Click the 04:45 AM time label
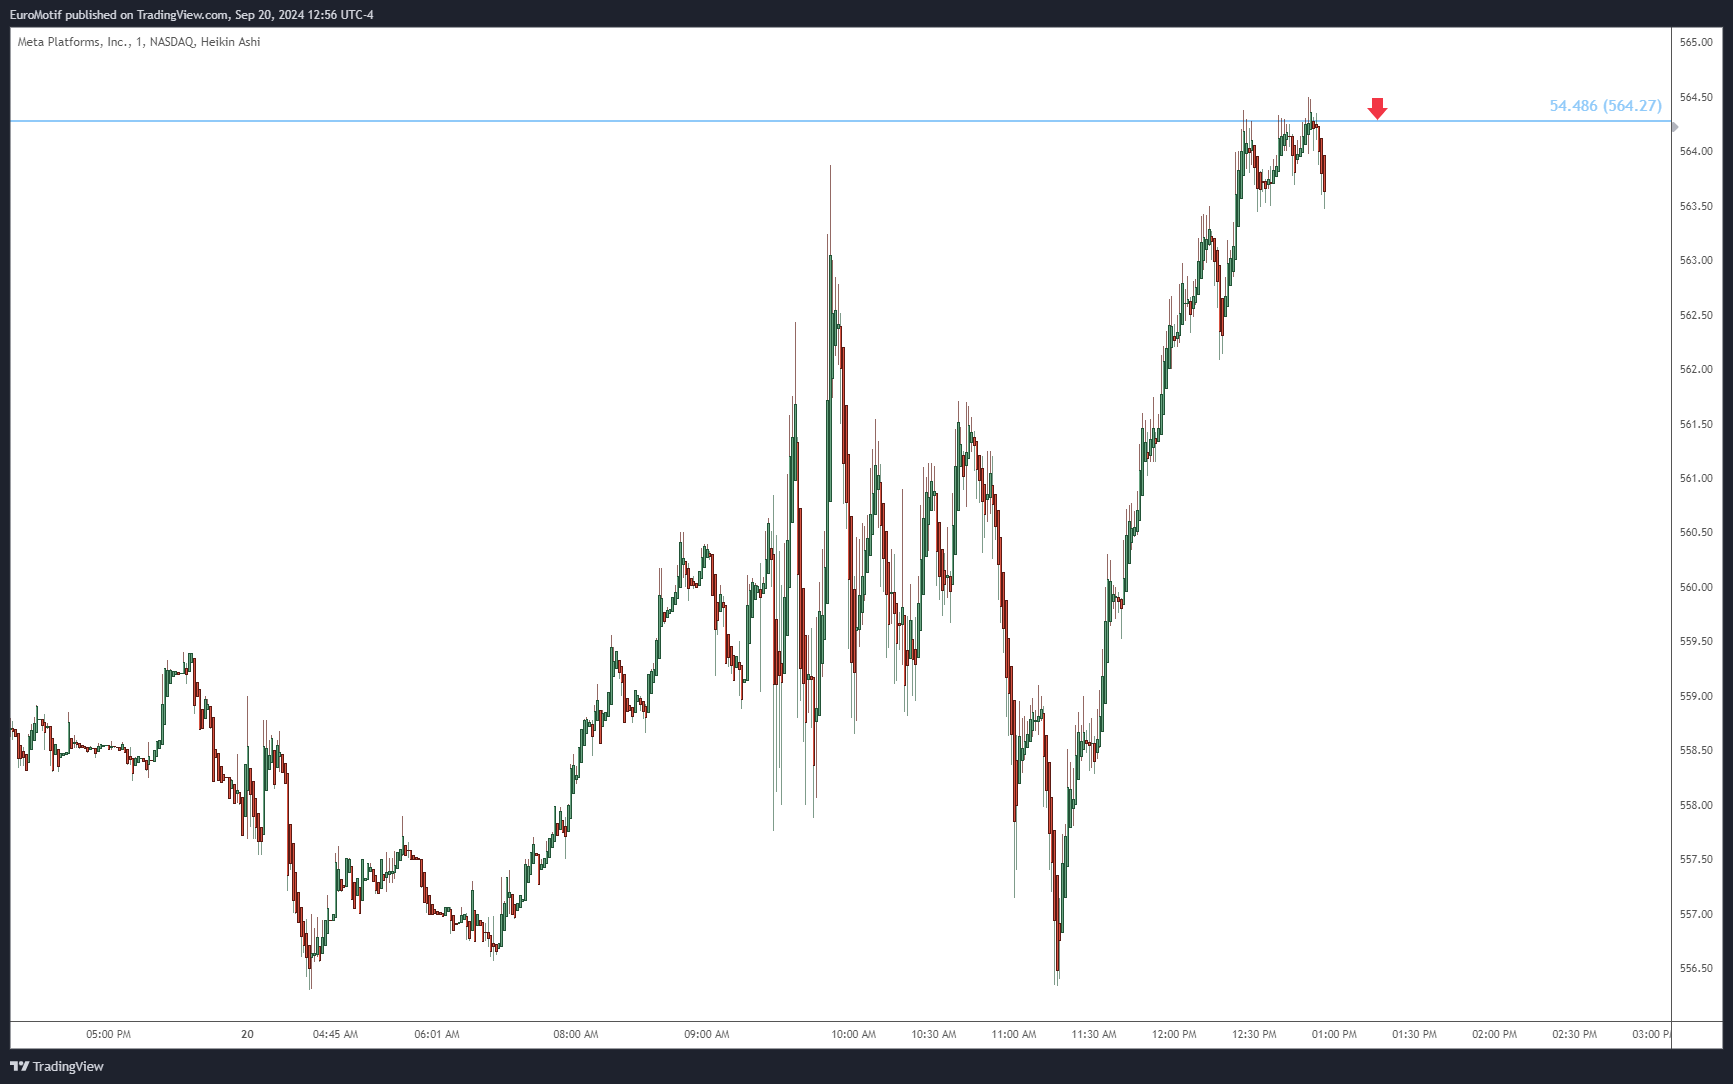The image size is (1733, 1084). point(335,1034)
